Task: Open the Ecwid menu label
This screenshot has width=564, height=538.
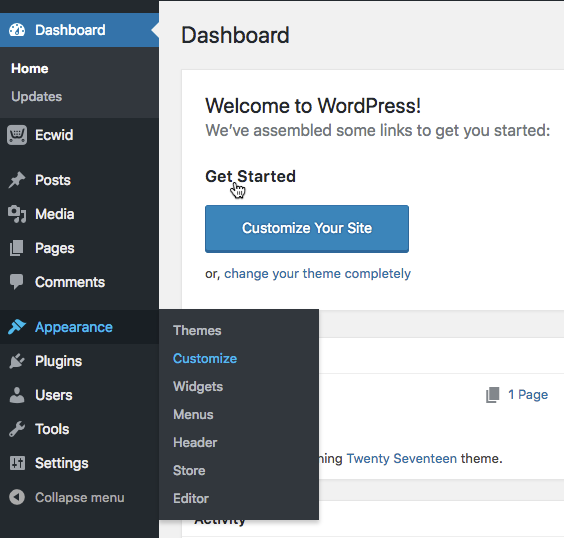Action: 54,135
